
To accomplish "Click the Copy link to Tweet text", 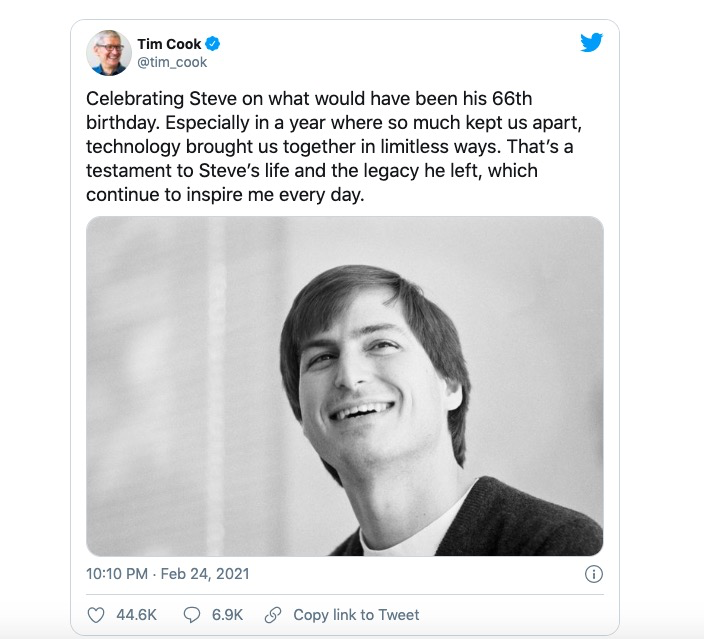I will point(357,615).
